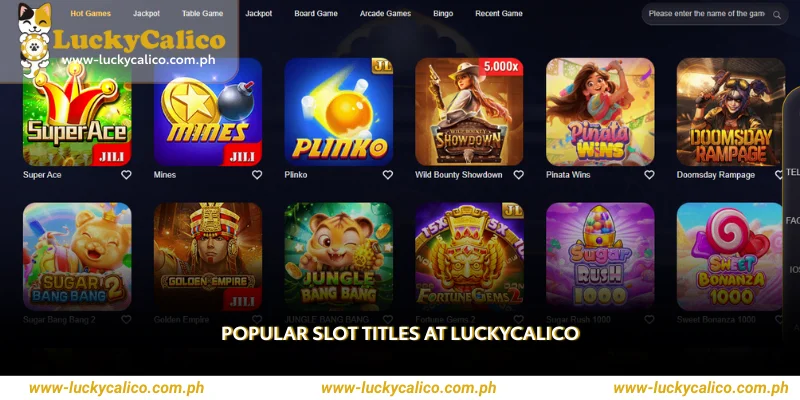This screenshot has height=400, width=800.
Task: Click the LuckyCalico cat logo
Action: (35, 40)
